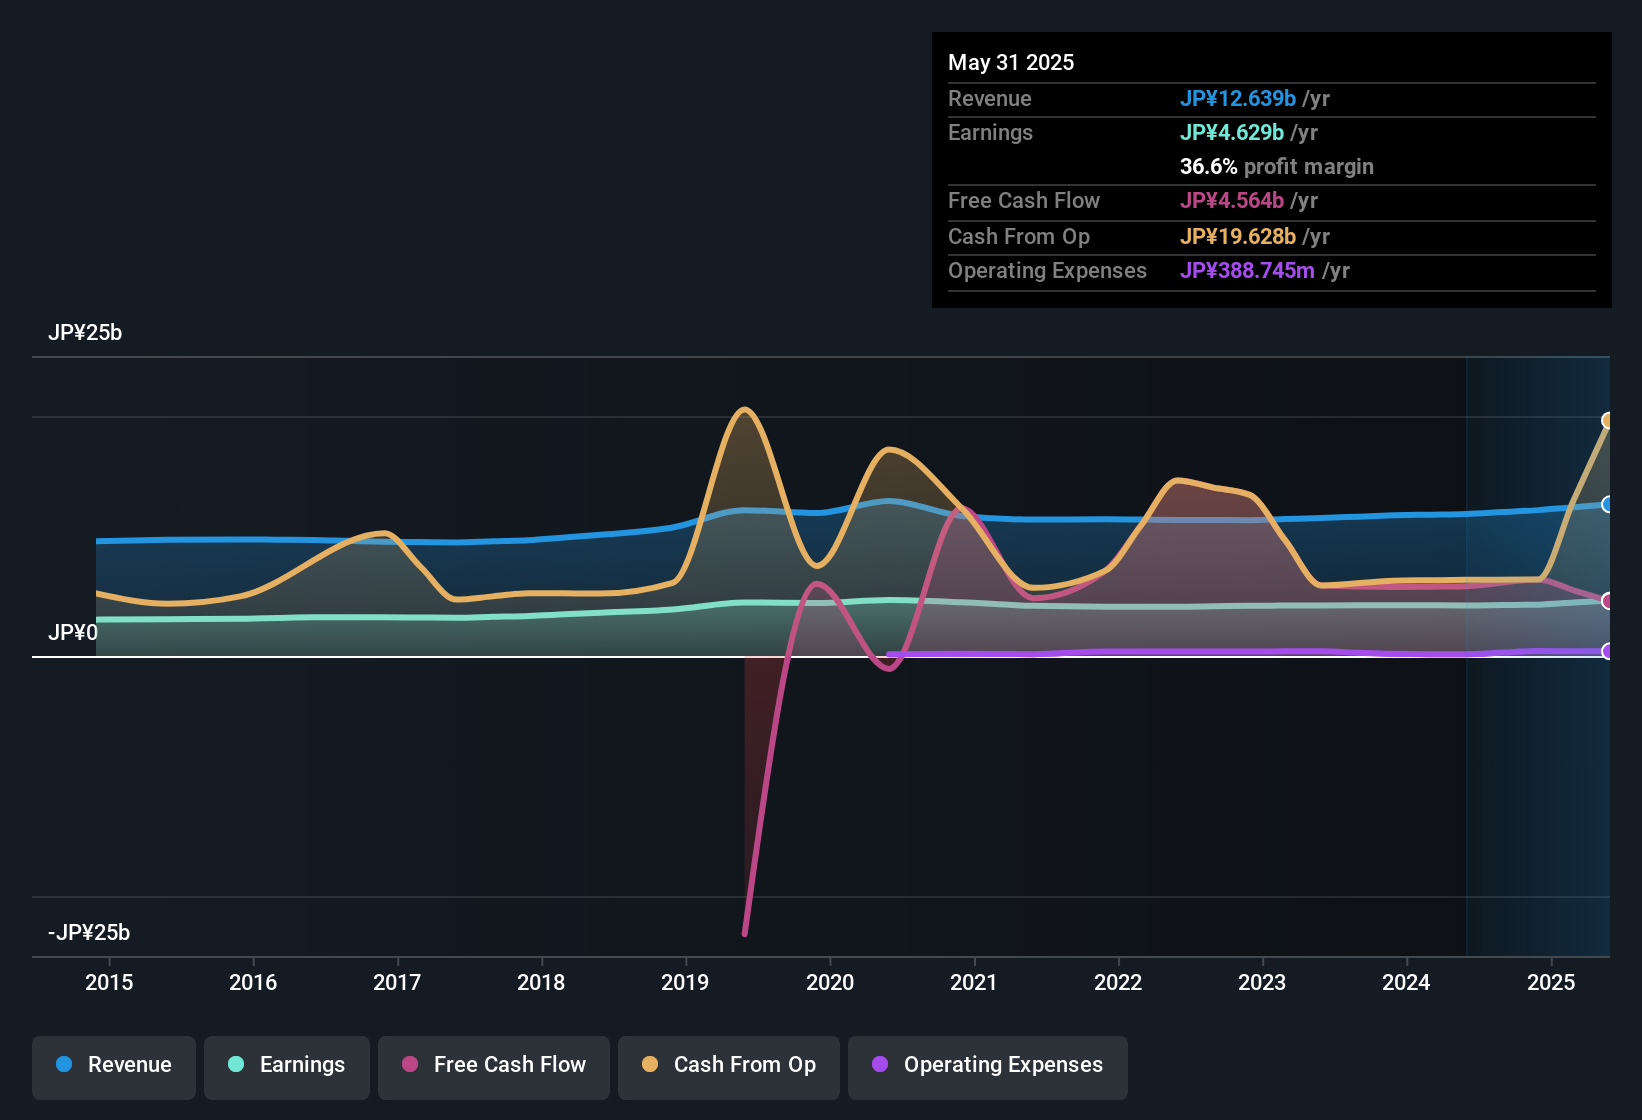Click the 2017 x-axis label
Image resolution: width=1642 pixels, height=1120 pixels.
[397, 982]
